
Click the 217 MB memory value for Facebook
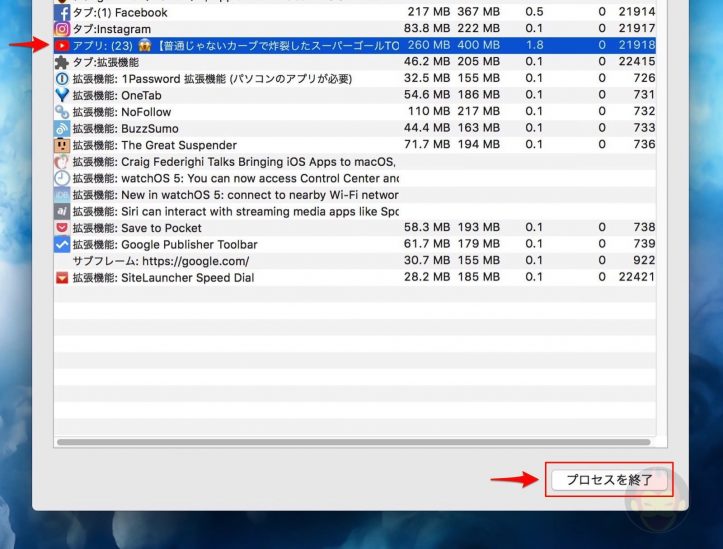429,12
